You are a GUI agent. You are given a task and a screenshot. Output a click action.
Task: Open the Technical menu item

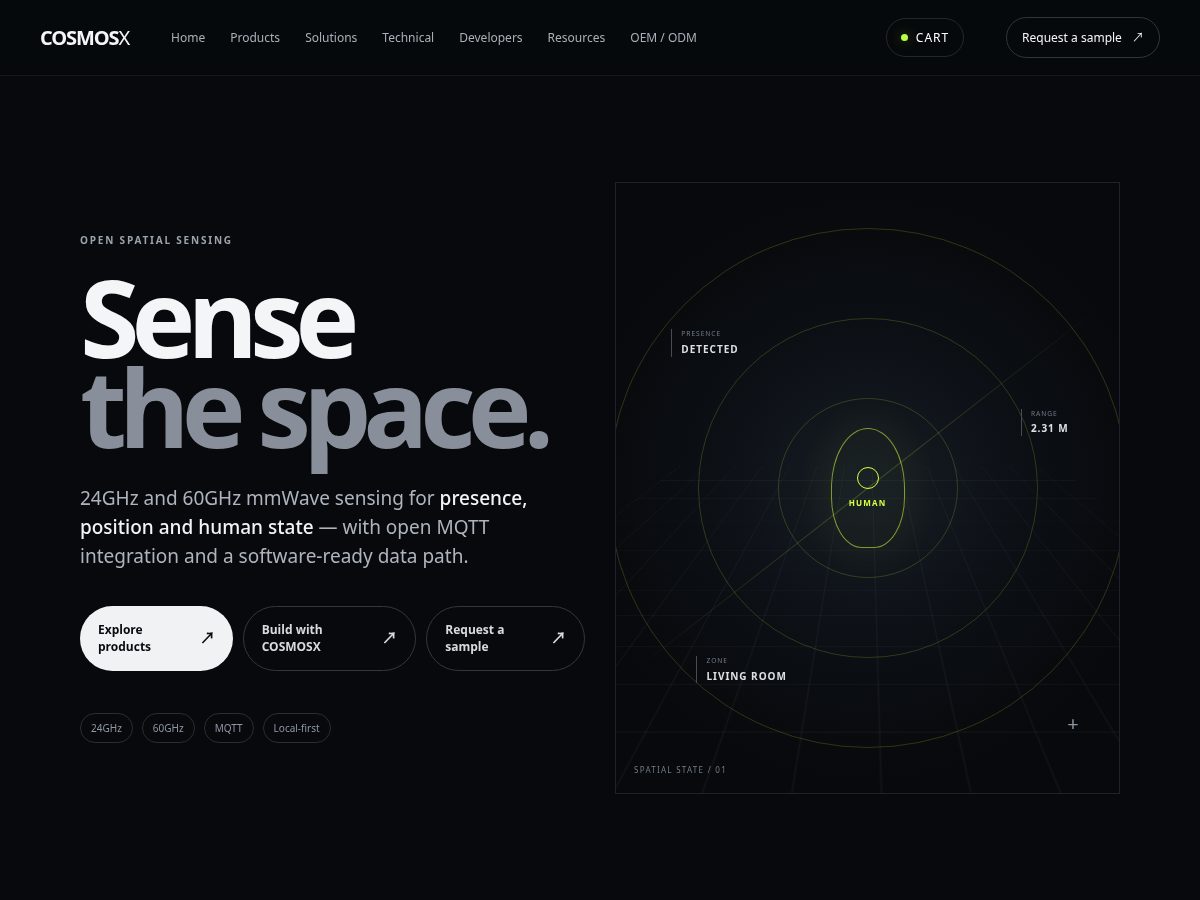coord(408,38)
